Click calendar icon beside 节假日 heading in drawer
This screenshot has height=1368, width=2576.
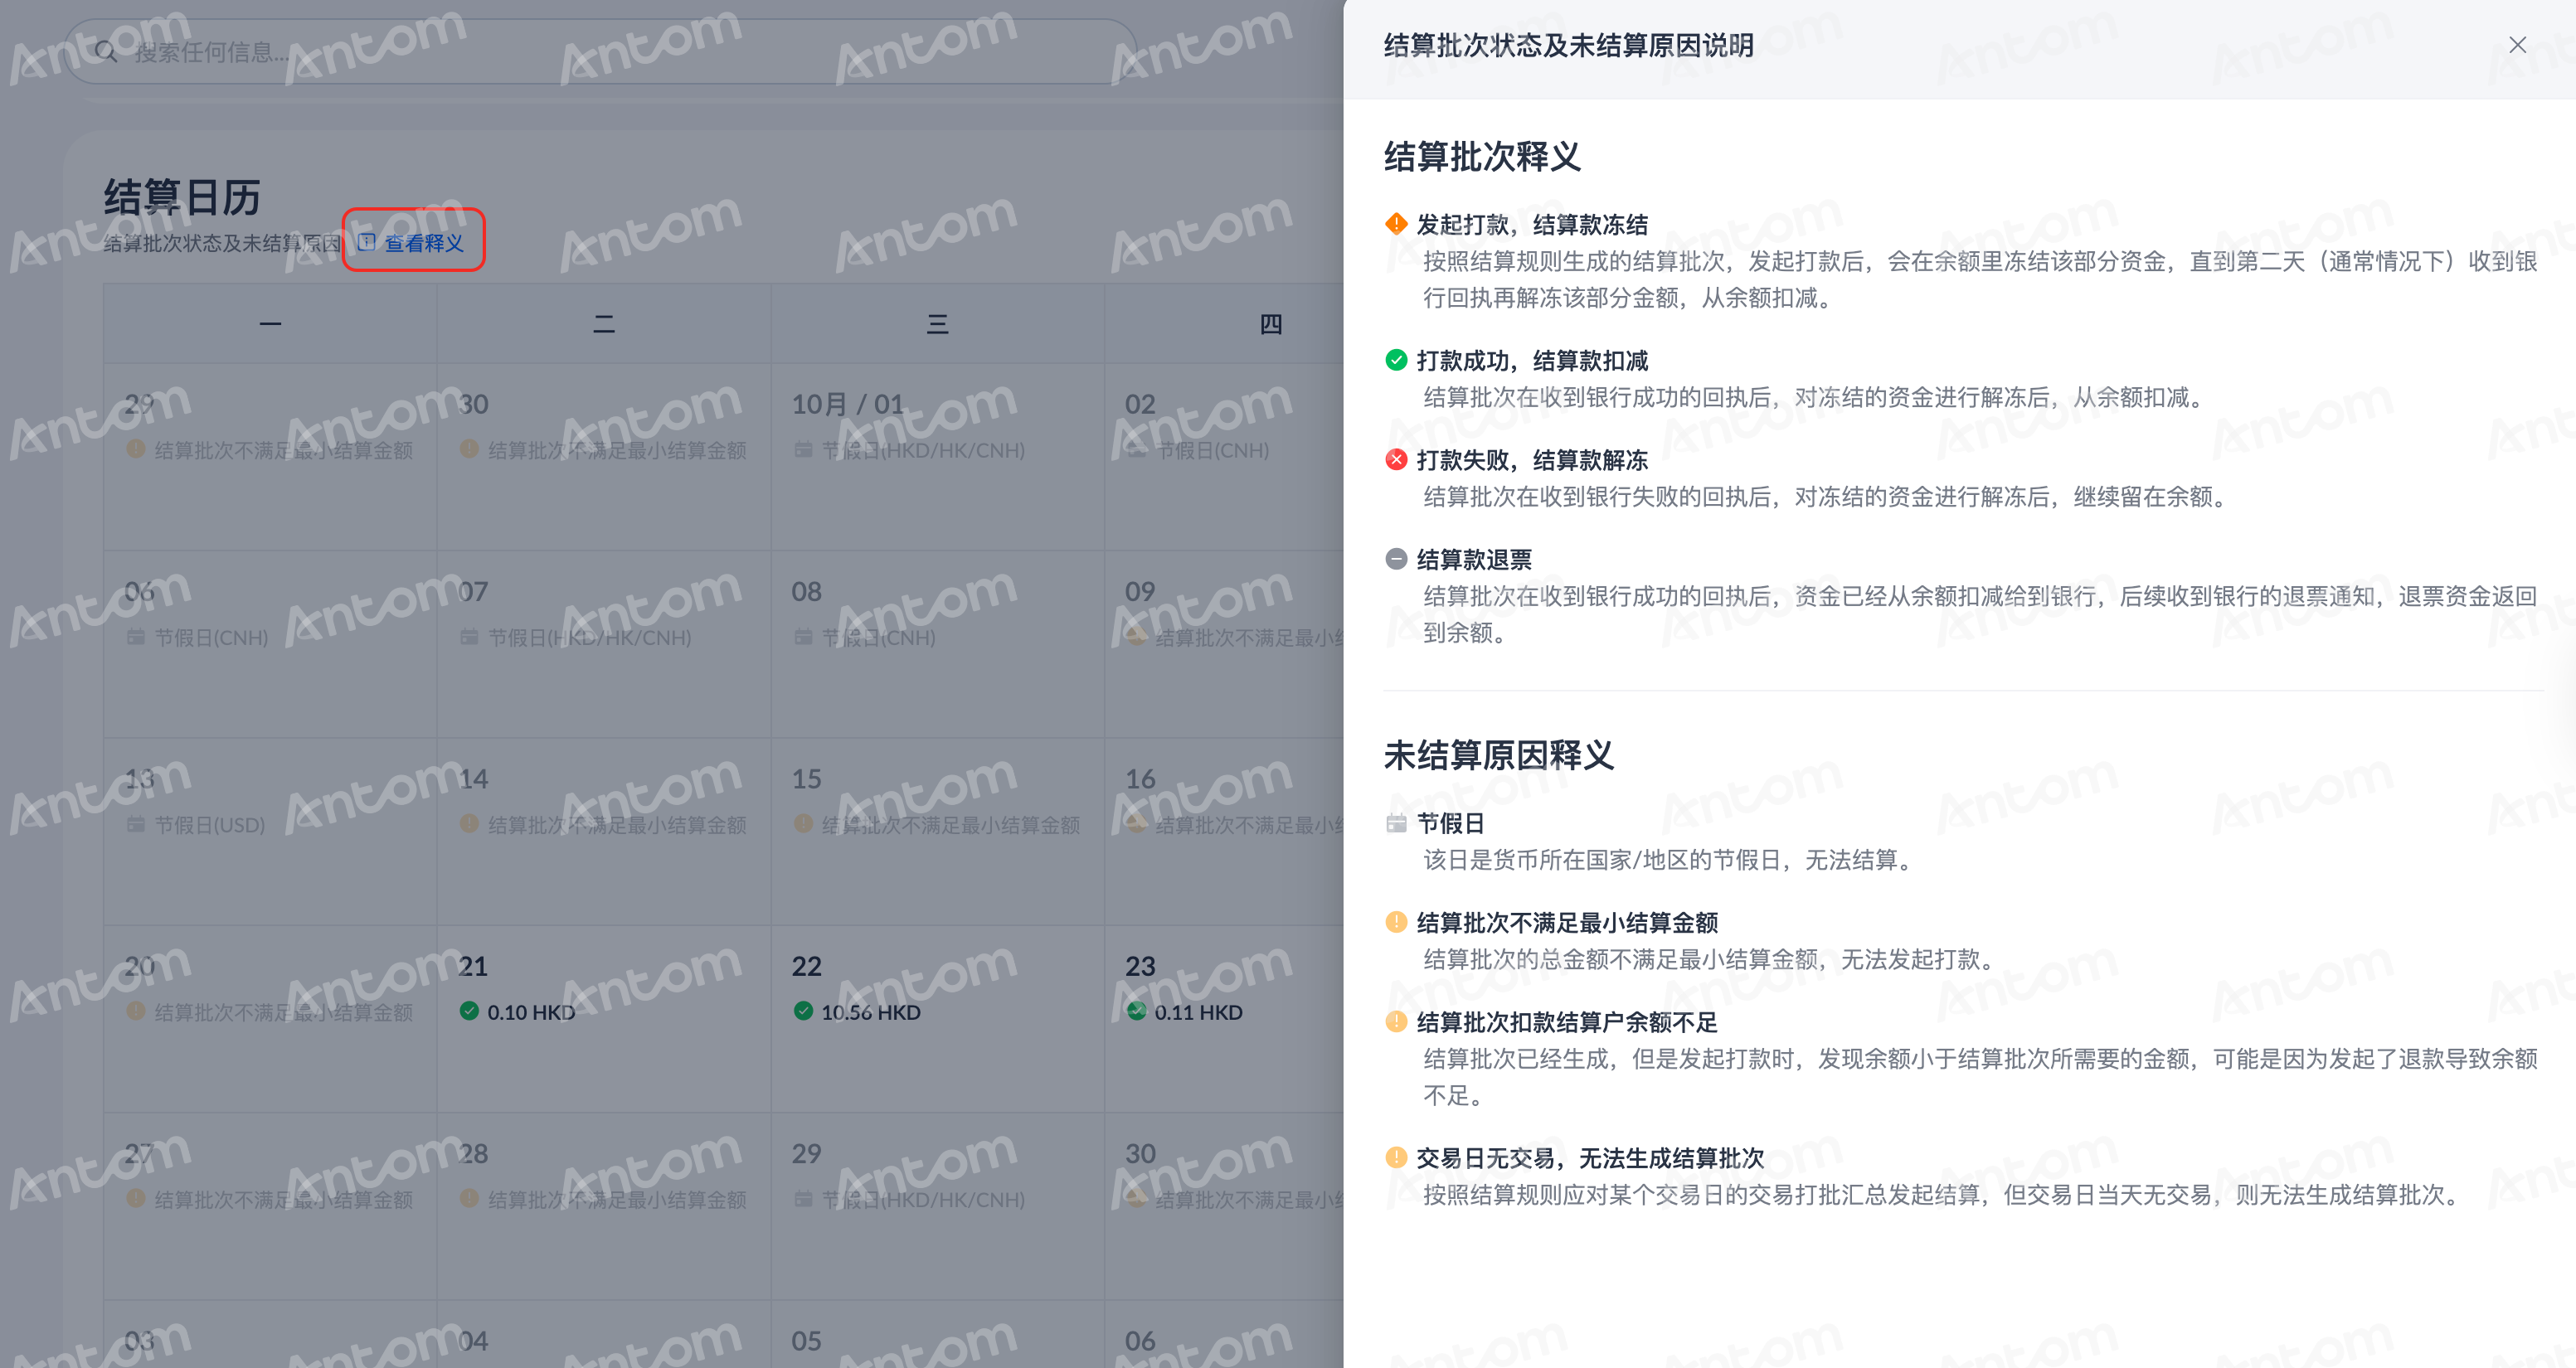pyautogui.click(x=1396, y=823)
